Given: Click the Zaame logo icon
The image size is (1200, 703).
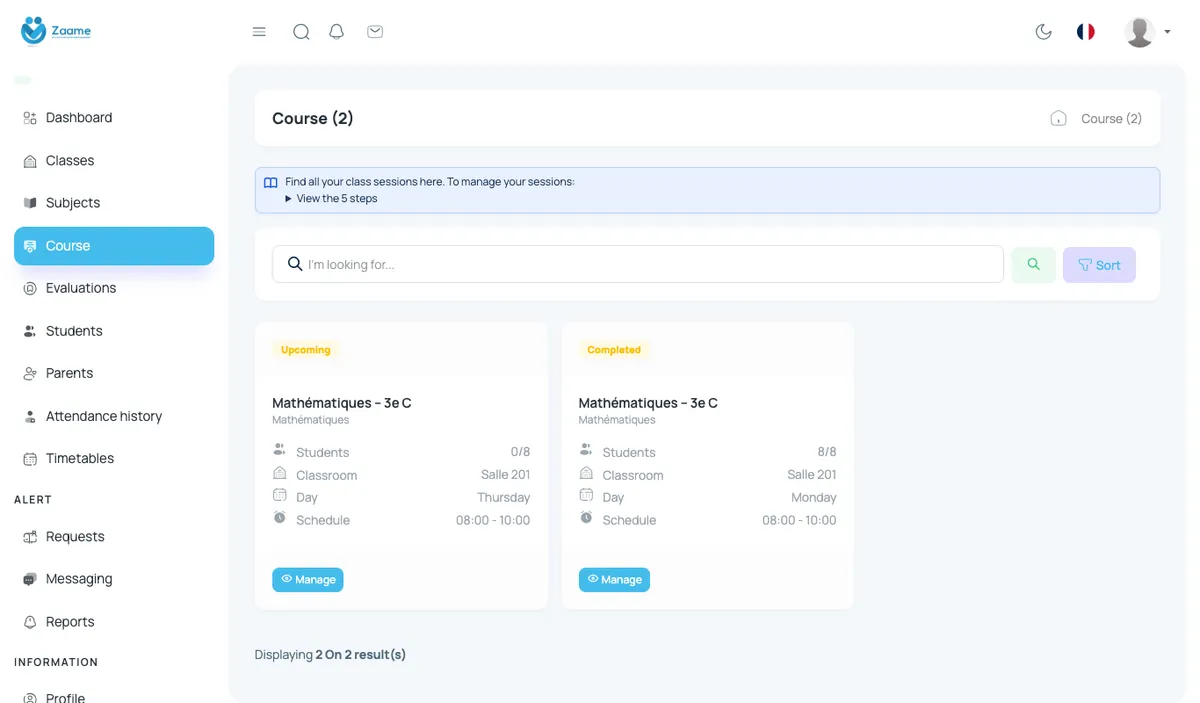Looking at the screenshot, I should tap(34, 31).
